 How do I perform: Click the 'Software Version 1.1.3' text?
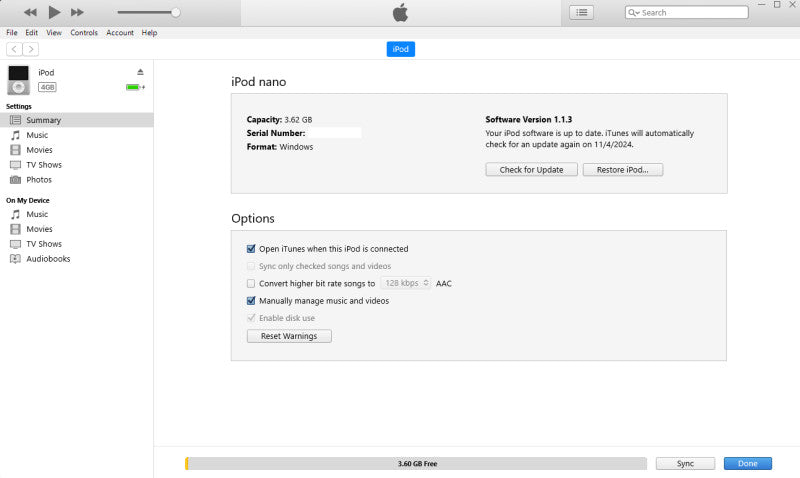[529, 119]
